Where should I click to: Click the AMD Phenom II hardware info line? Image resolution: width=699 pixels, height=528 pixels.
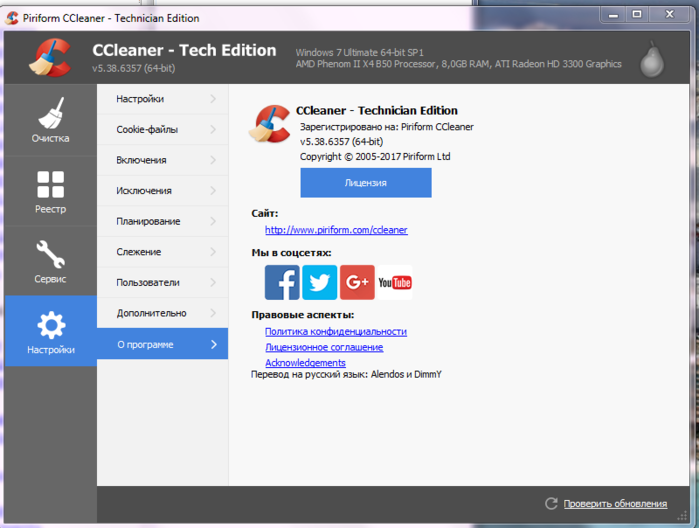tap(458, 64)
